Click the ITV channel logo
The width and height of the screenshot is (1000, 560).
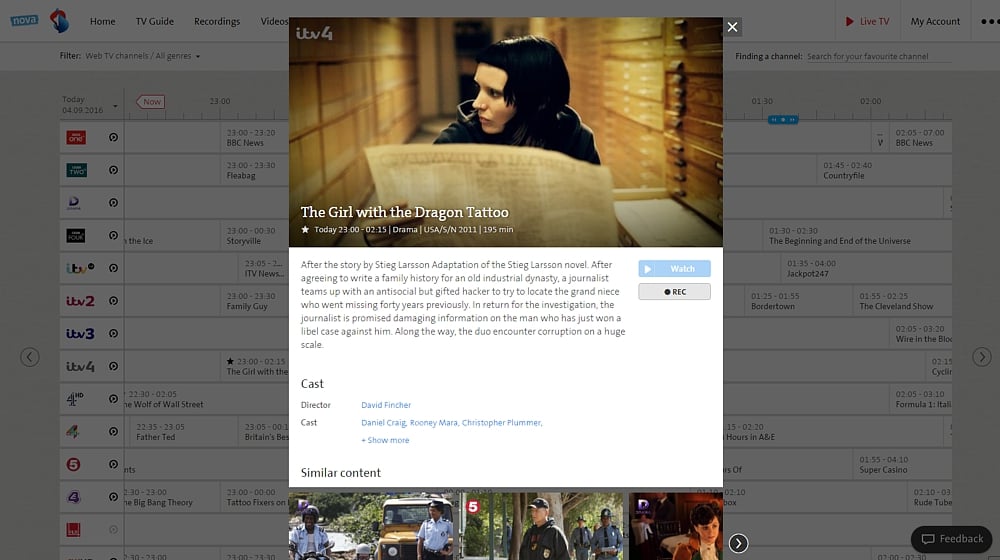click(80, 268)
